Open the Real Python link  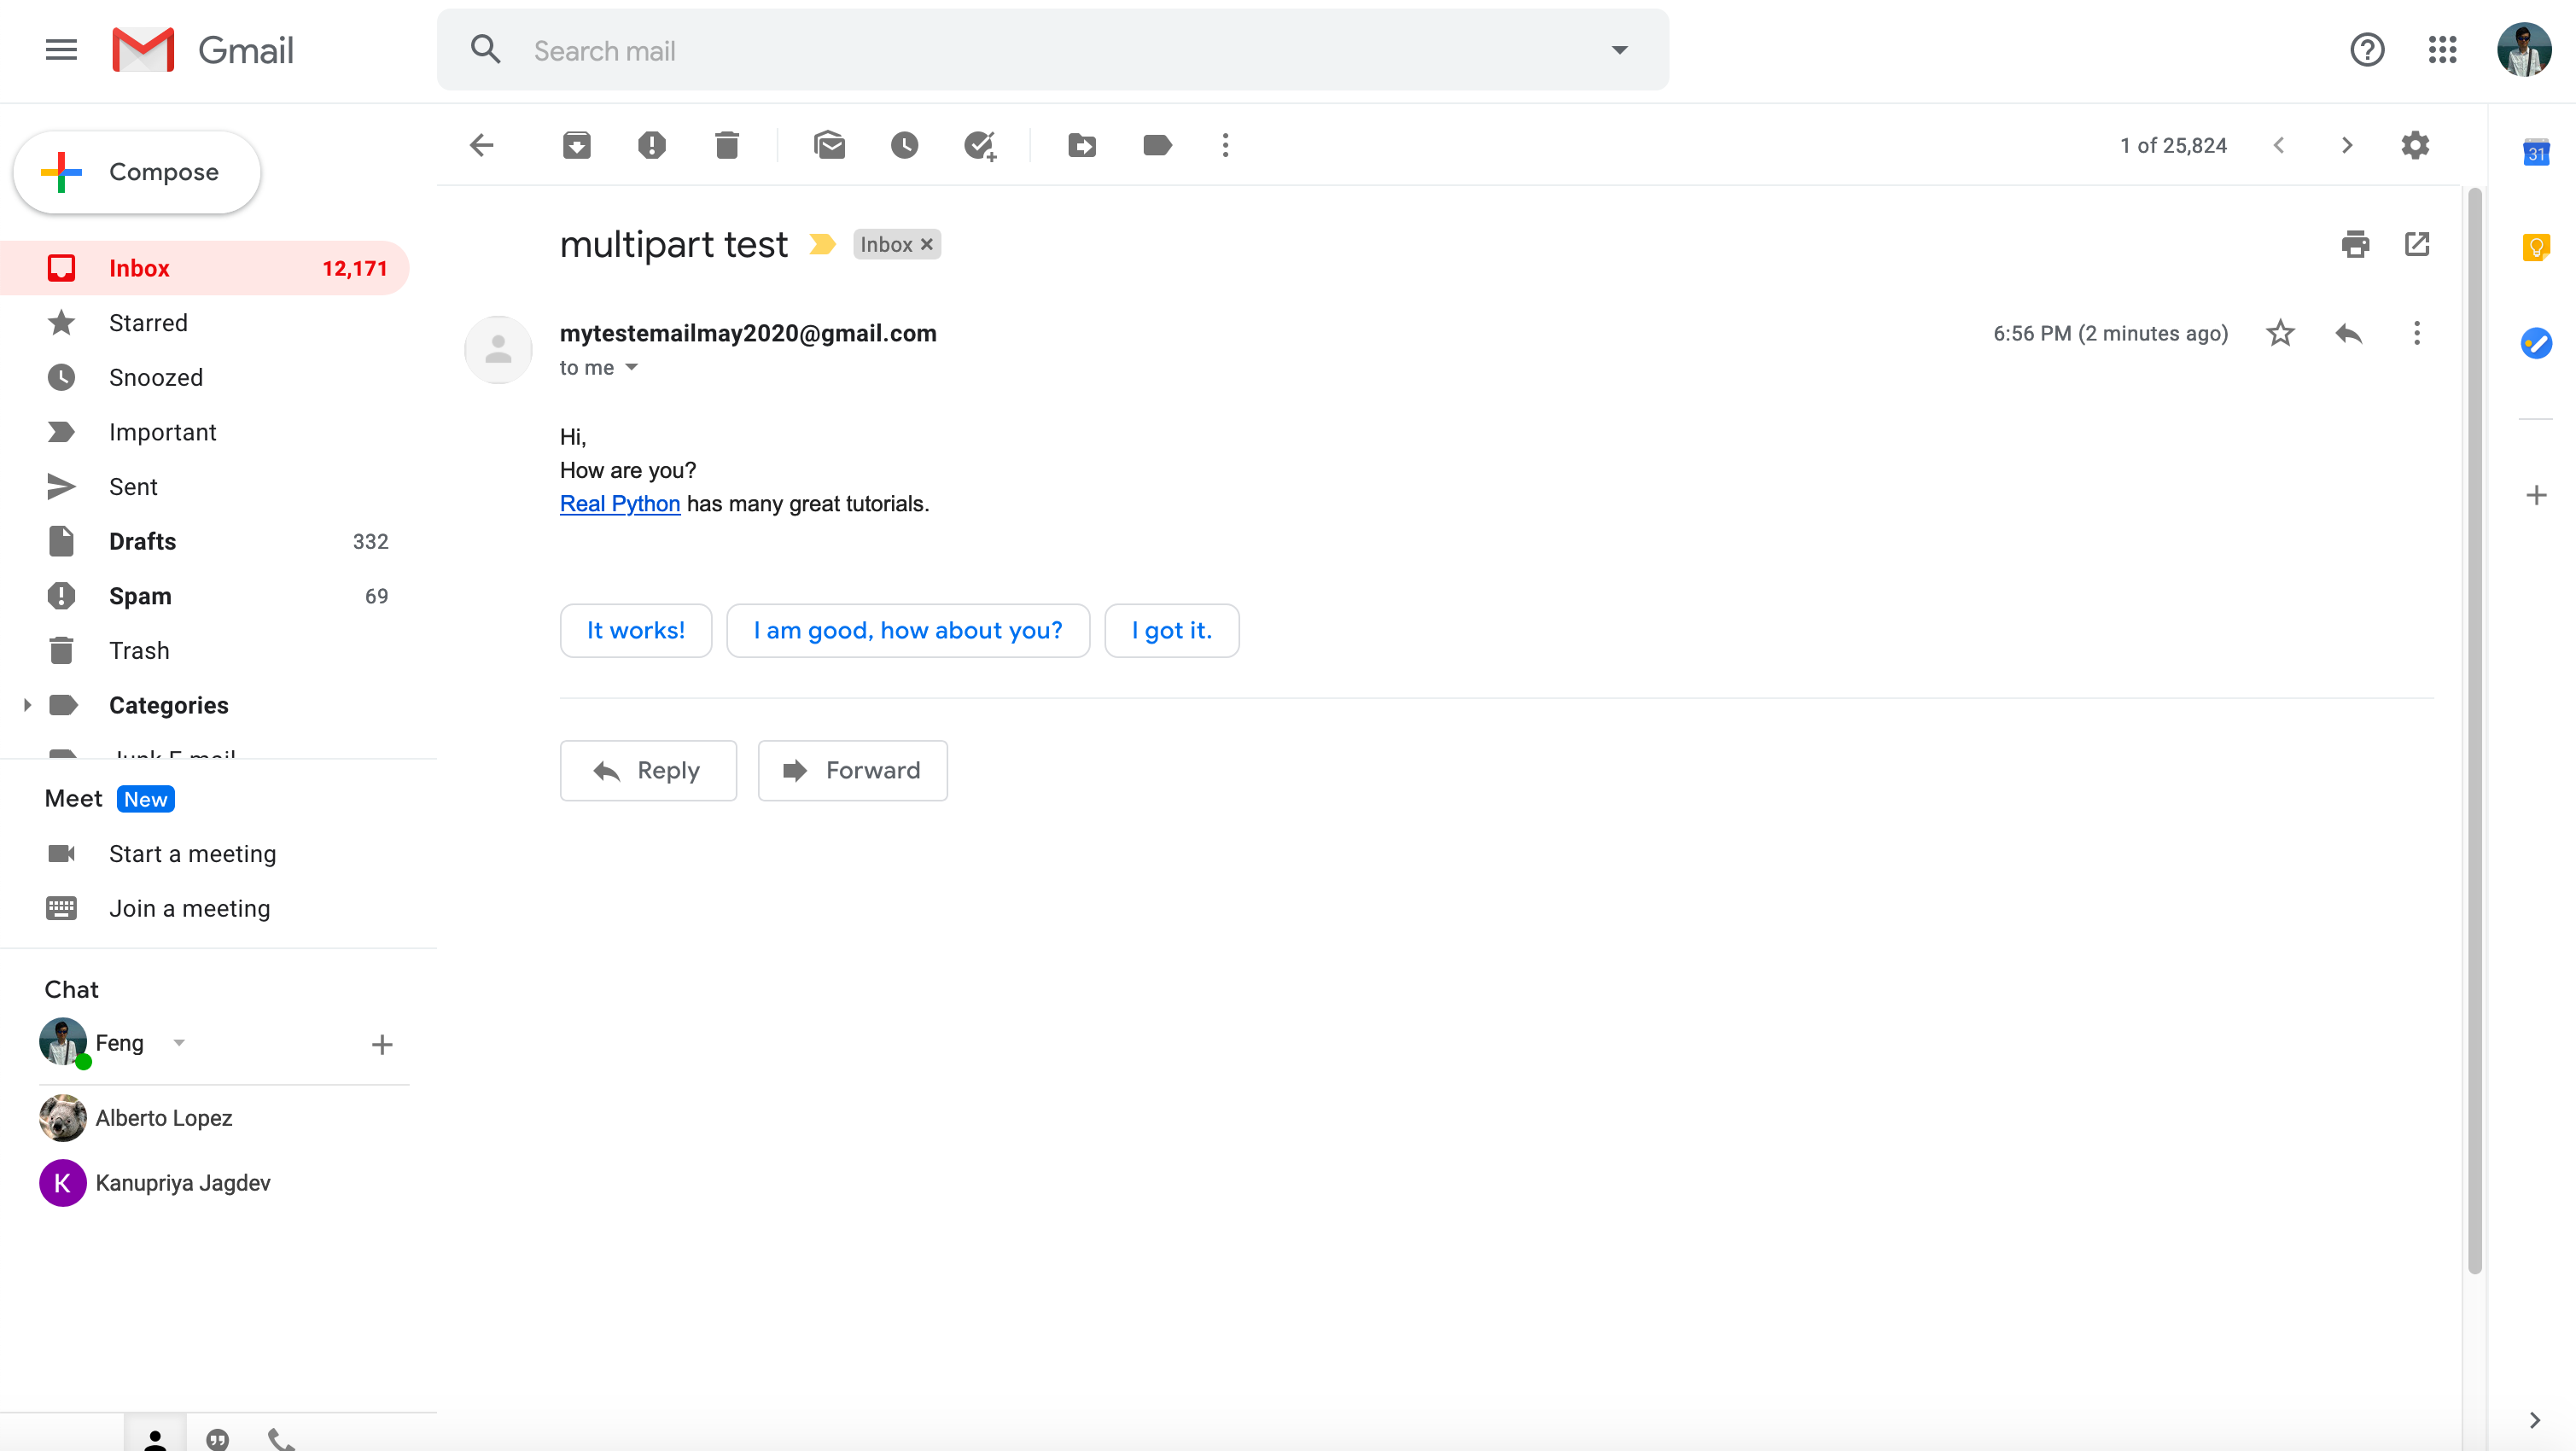pyautogui.click(x=619, y=503)
